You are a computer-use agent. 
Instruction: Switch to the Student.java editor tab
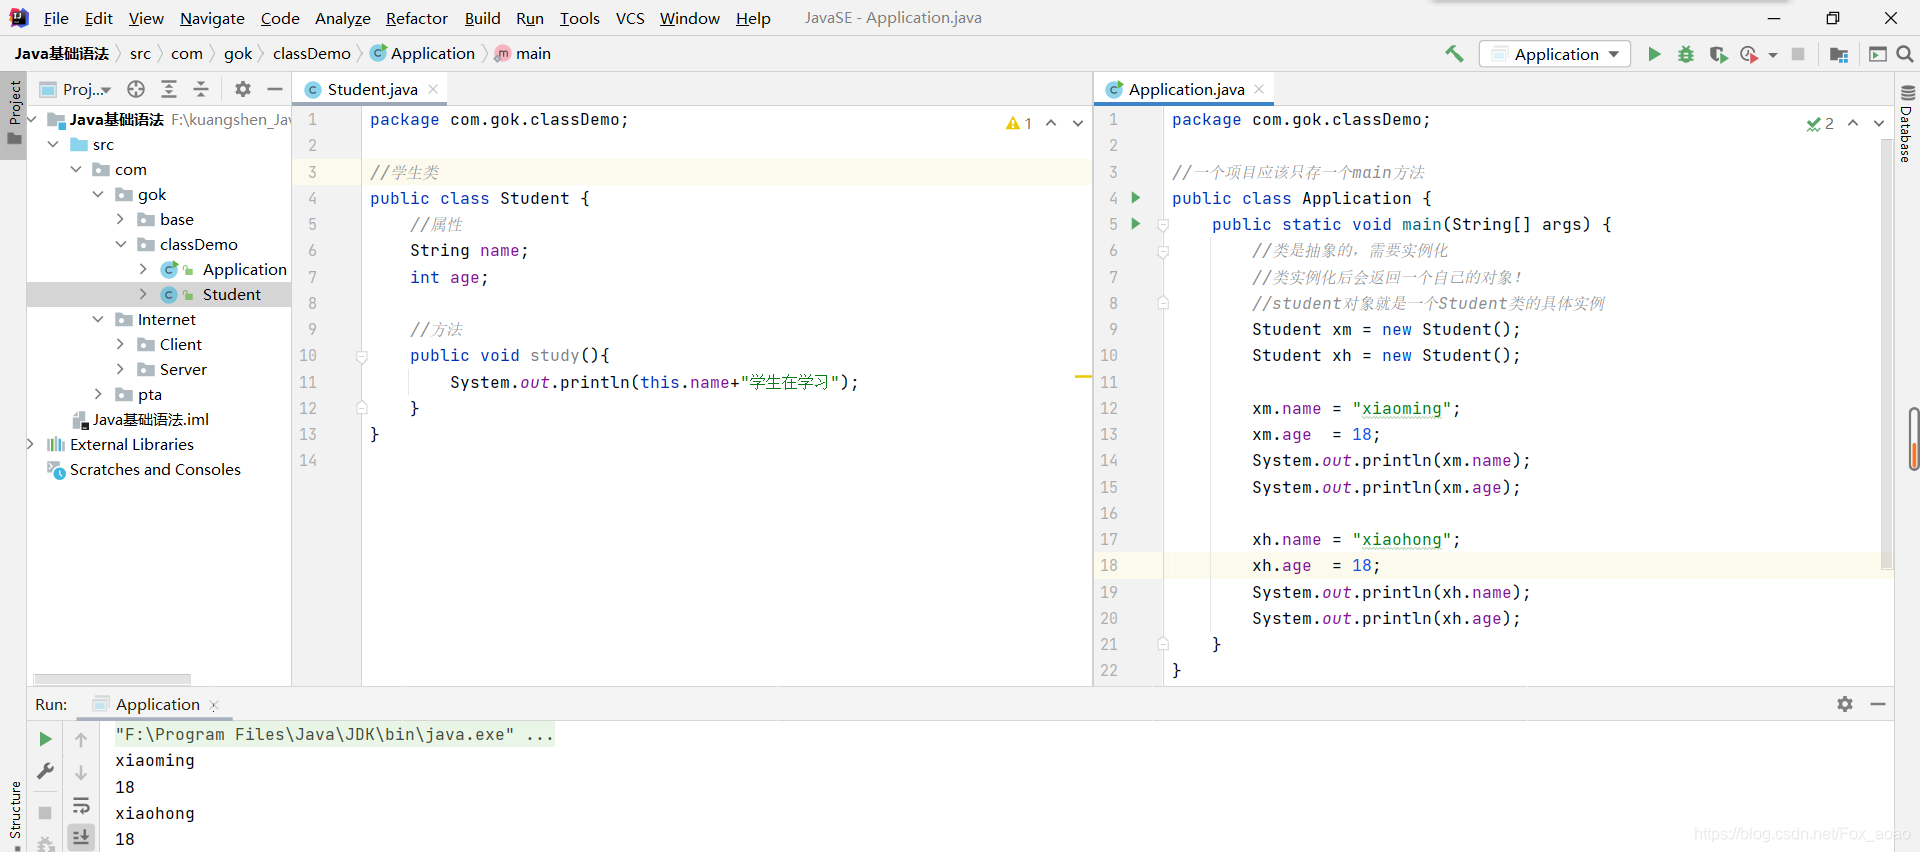point(372,89)
